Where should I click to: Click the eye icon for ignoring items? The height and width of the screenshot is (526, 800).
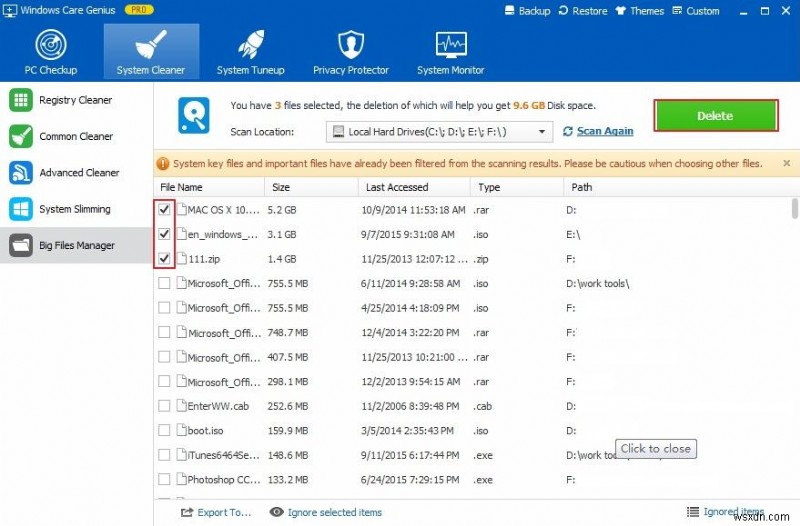pos(277,512)
